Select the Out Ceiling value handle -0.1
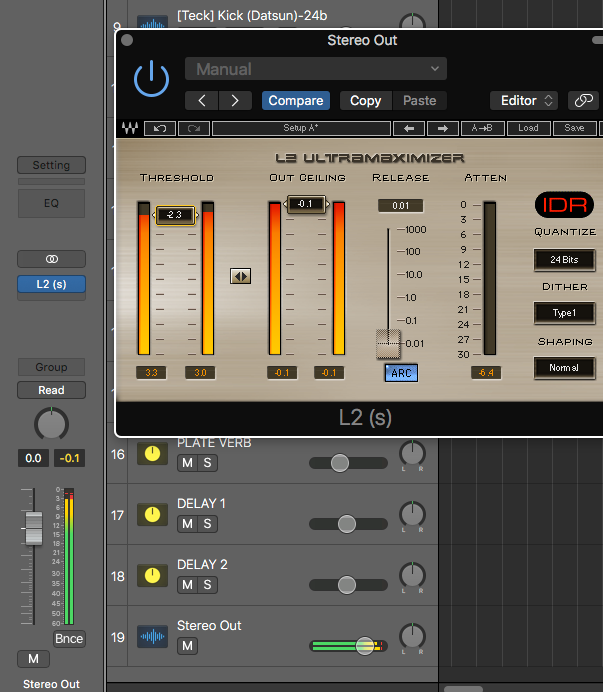The height and width of the screenshot is (692, 603). click(x=306, y=204)
